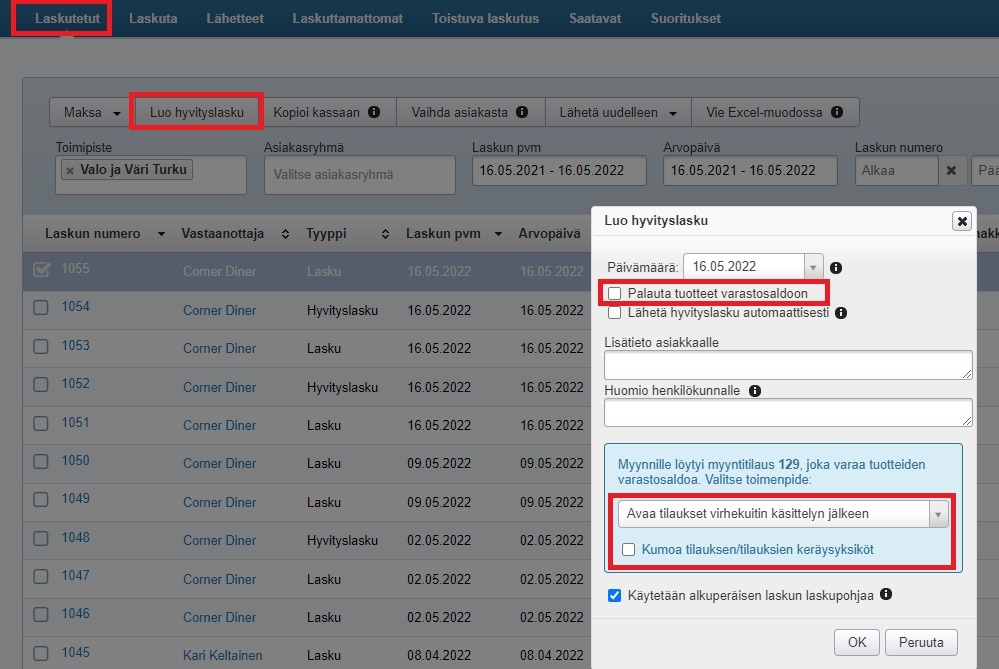Click info icon next to Huomio henkilökunnalle

(x=754, y=391)
